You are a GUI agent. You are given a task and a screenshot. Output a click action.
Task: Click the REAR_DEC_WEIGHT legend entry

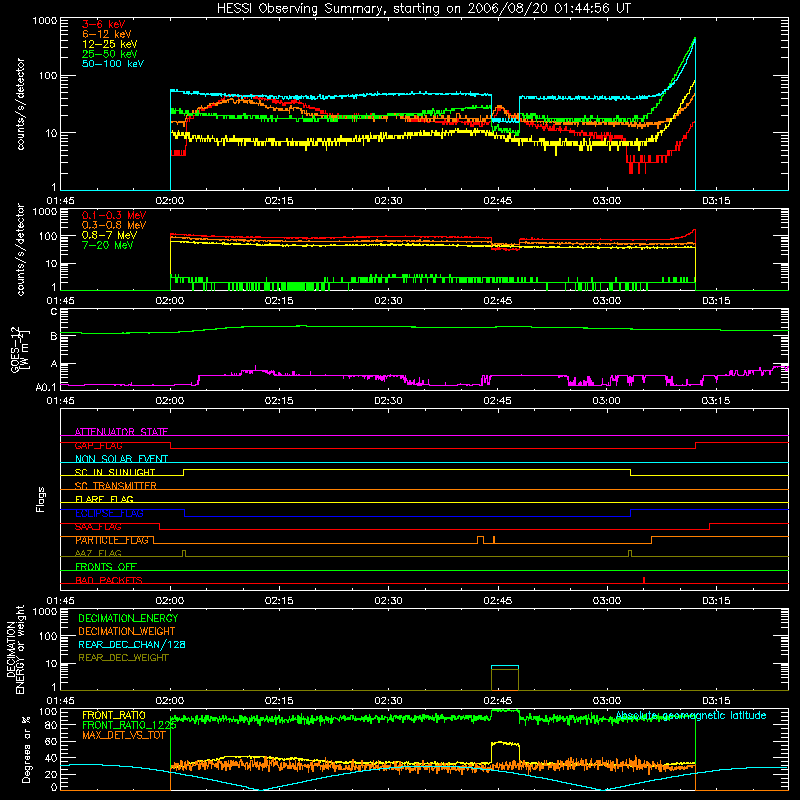123,658
